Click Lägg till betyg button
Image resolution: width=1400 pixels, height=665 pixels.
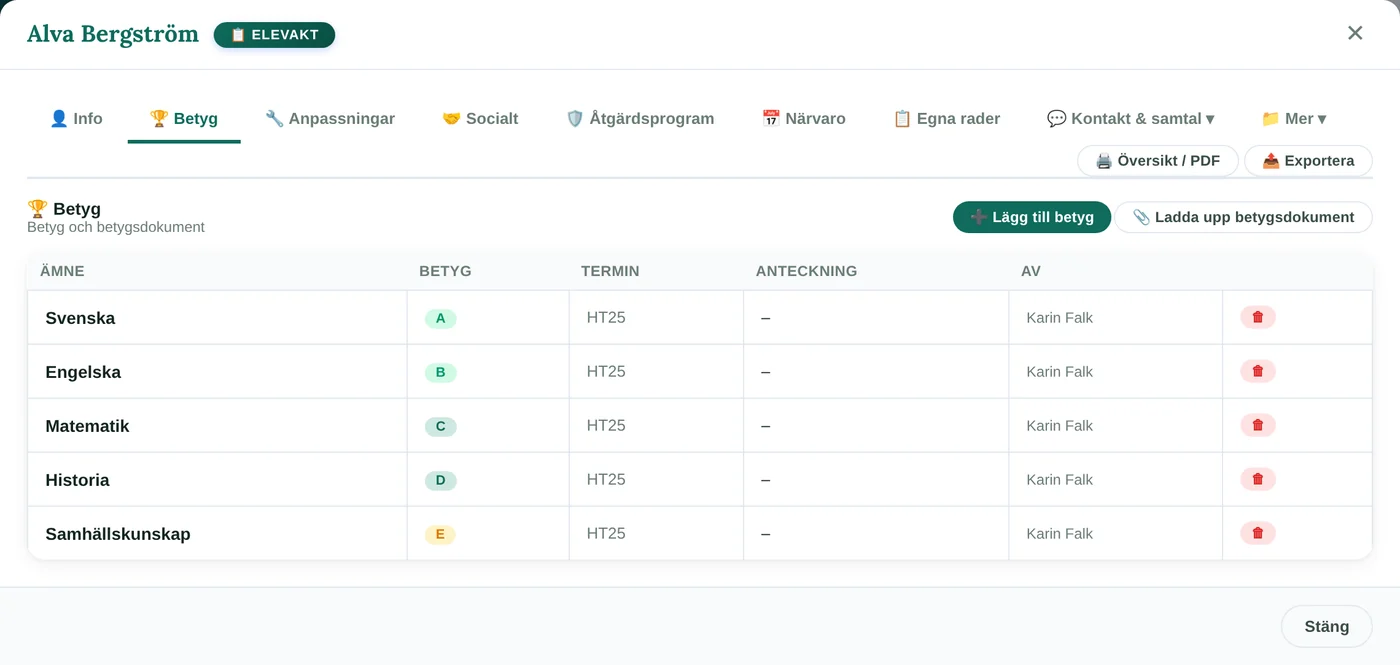1032,217
